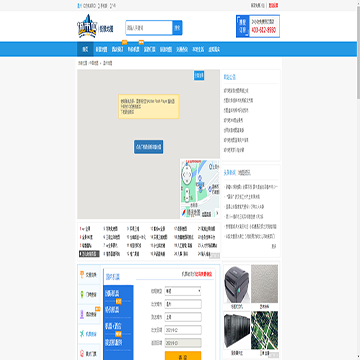
Task: Select the highlighted home tab in navigation bar
Action: tap(85, 50)
